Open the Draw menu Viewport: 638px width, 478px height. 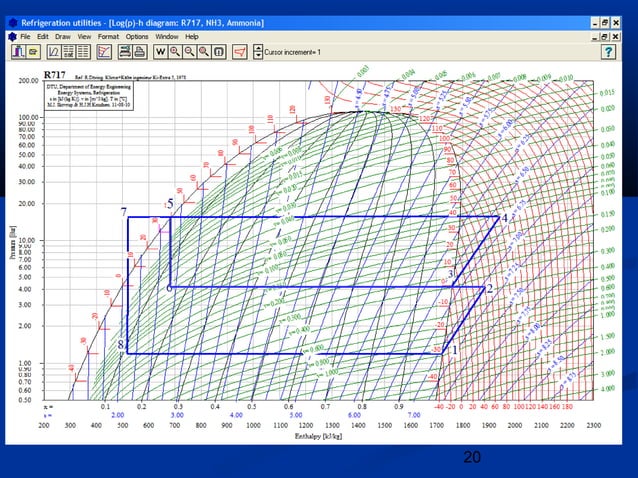click(63, 36)
